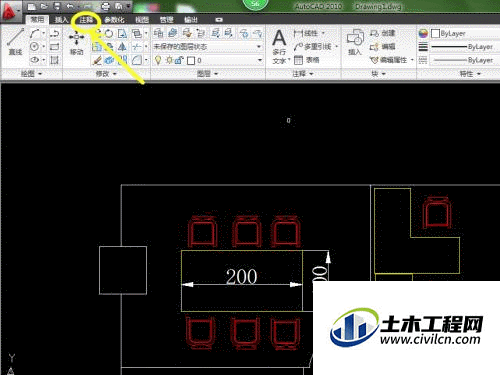Select the 直线 line tool
Image resolution: width=500 pixels, height=375 pixels.
[x=15, y=41]
